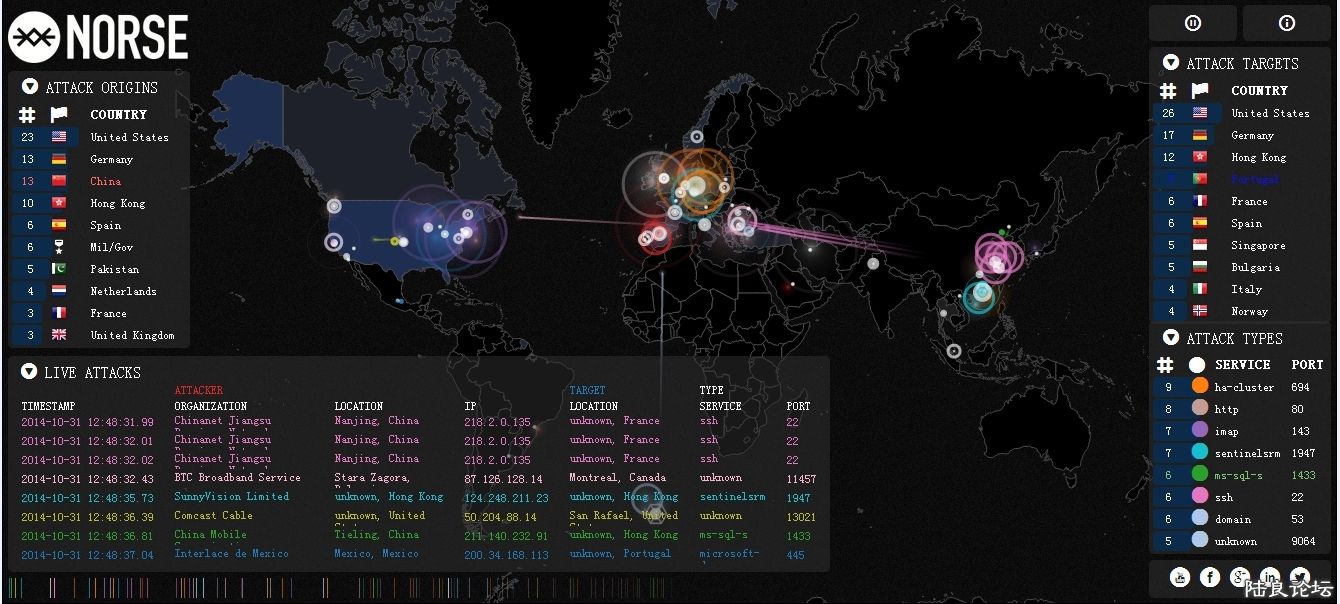Open the Facebook share icon

tap(1209, 577)
